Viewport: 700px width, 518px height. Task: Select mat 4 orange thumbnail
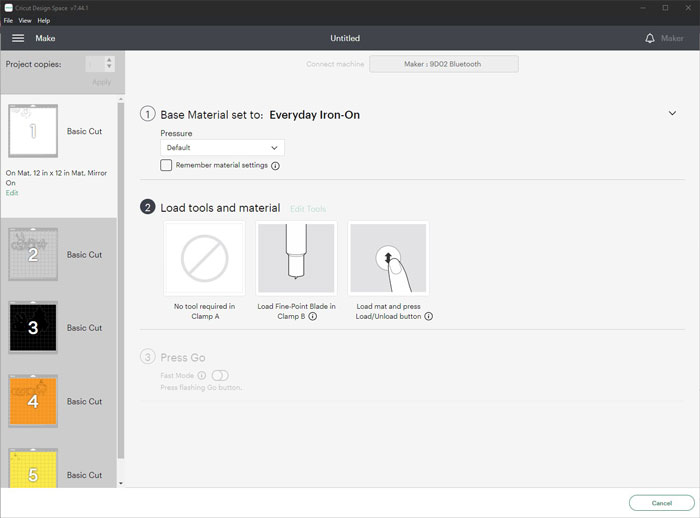pos(33,401)
